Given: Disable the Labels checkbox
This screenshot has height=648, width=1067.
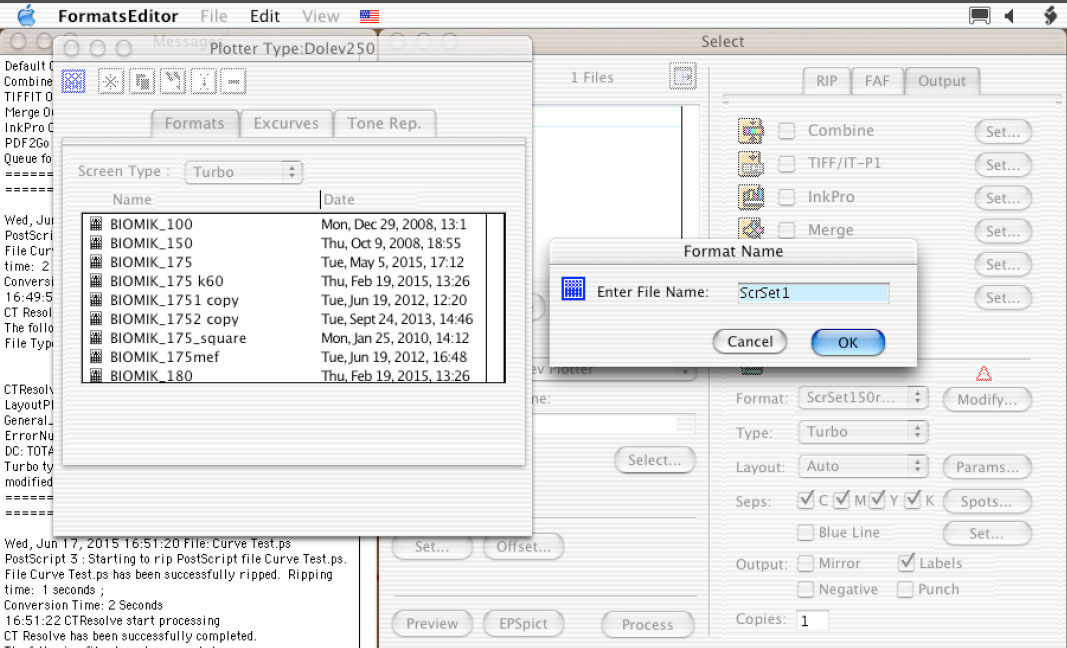Looking at the screenshot, I should [906, 562].
